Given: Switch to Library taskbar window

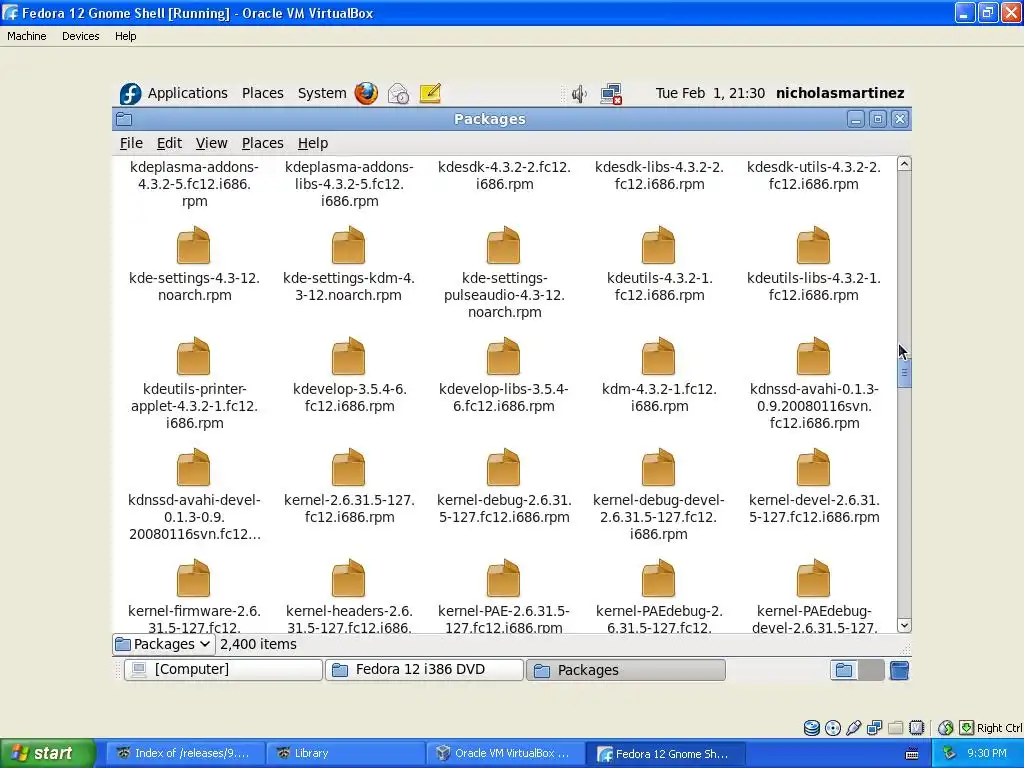Looking at the screenshot, I should 346,753.
